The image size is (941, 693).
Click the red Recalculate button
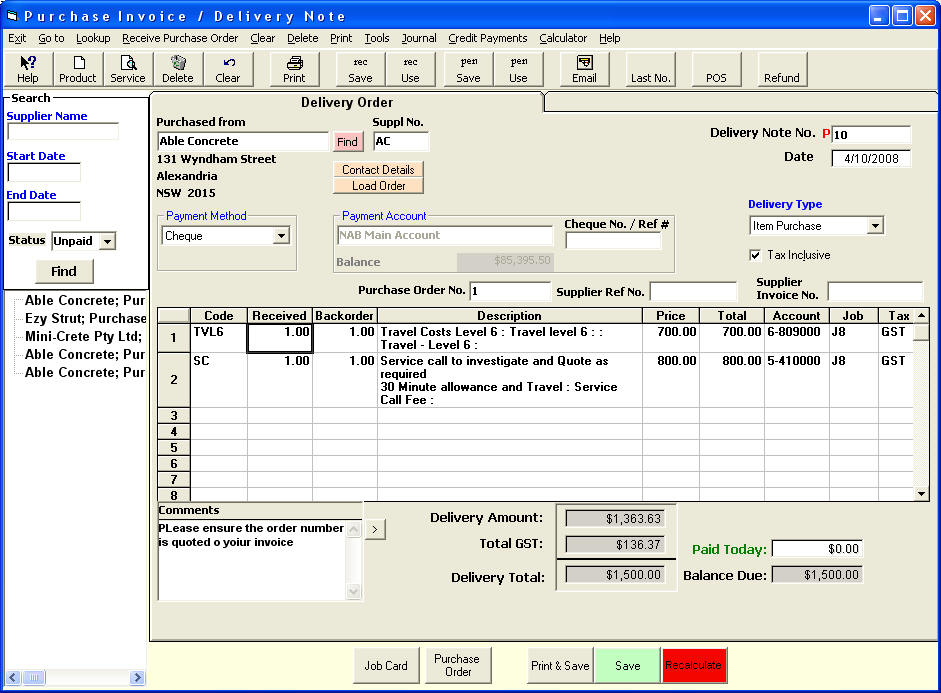[x=694, y=665]
